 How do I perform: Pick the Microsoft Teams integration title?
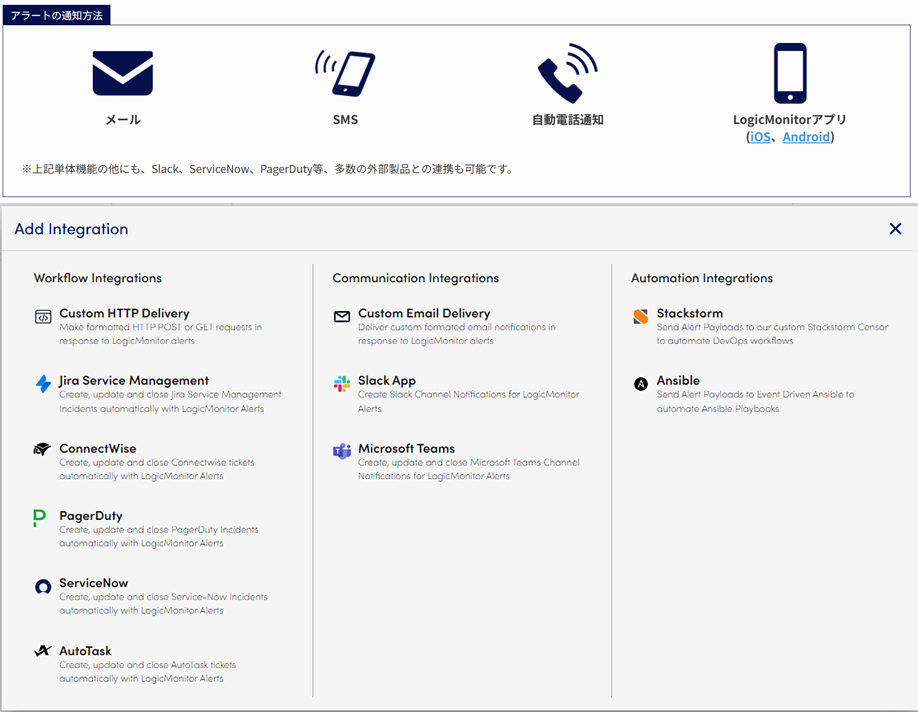tap(406, 449)
